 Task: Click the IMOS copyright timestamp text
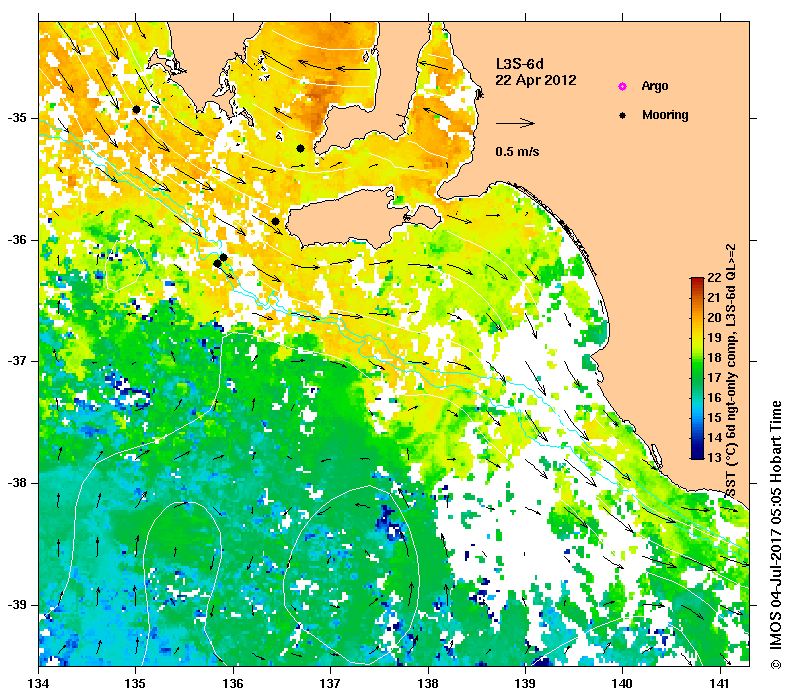tap(776, 535)
